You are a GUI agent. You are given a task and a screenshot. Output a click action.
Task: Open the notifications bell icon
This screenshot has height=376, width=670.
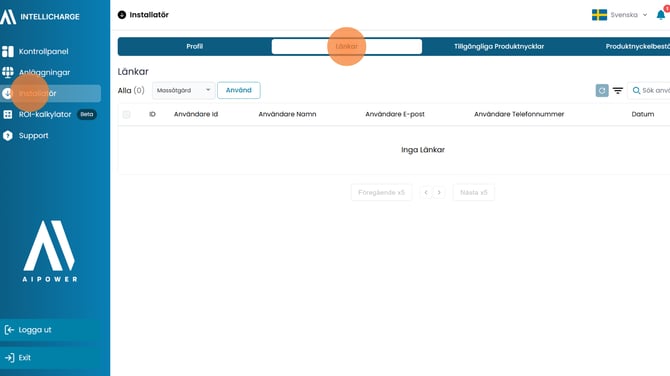click(x=661, y=15)
